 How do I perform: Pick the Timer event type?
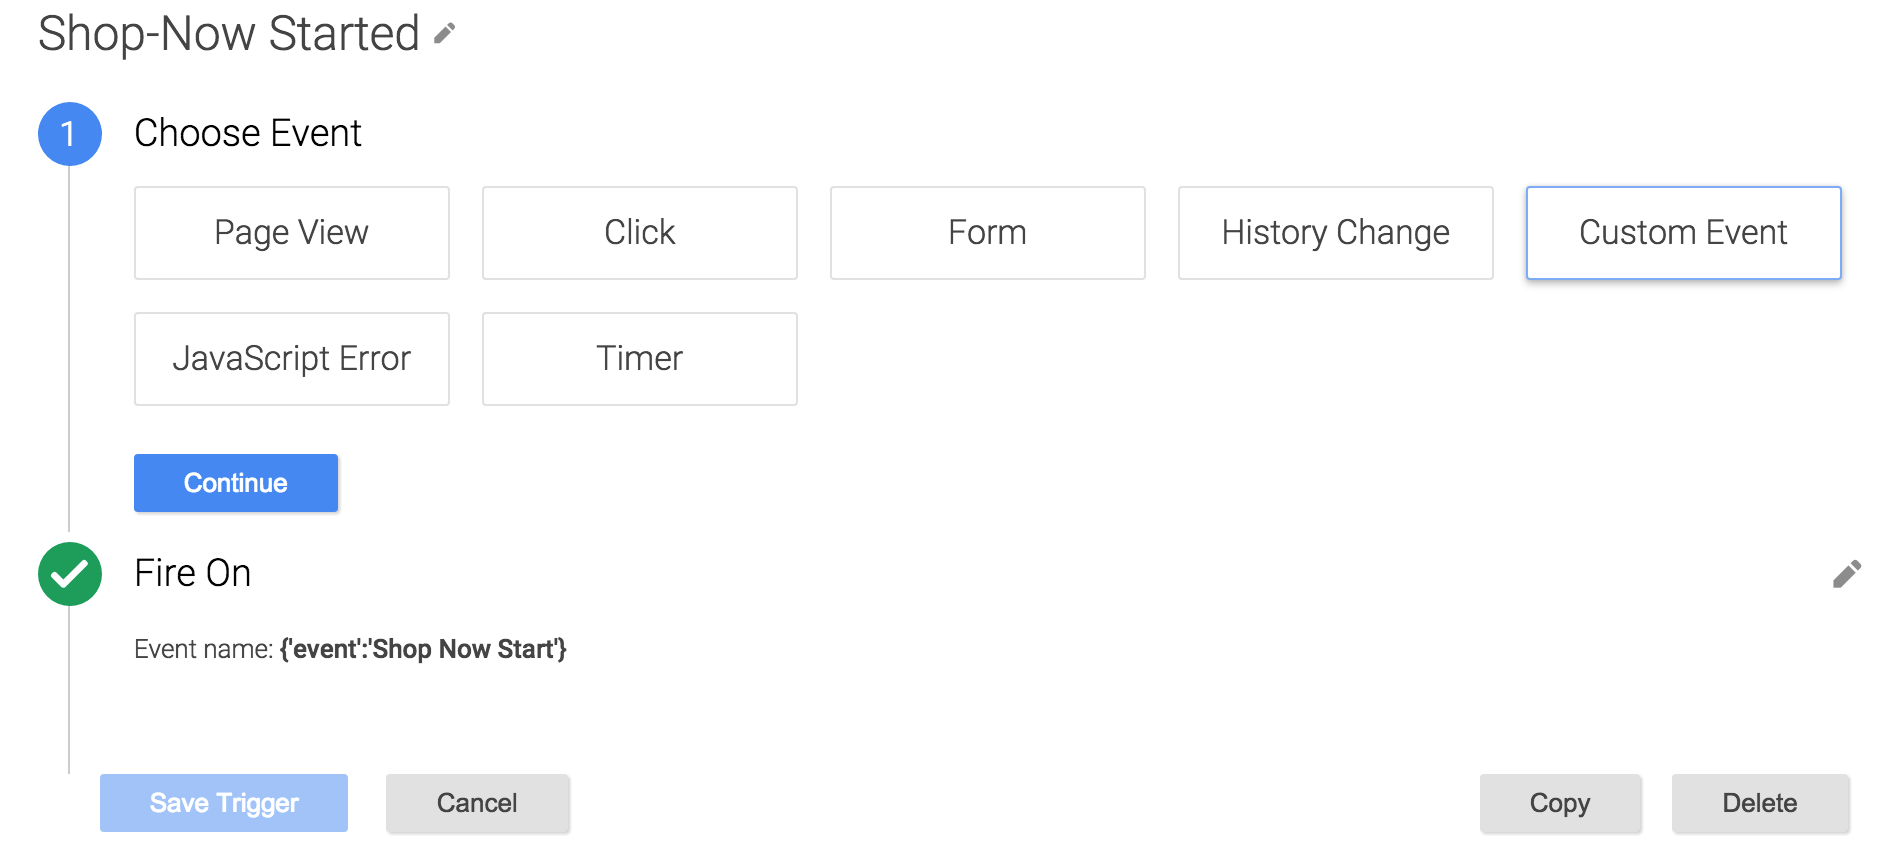[639, 359]
